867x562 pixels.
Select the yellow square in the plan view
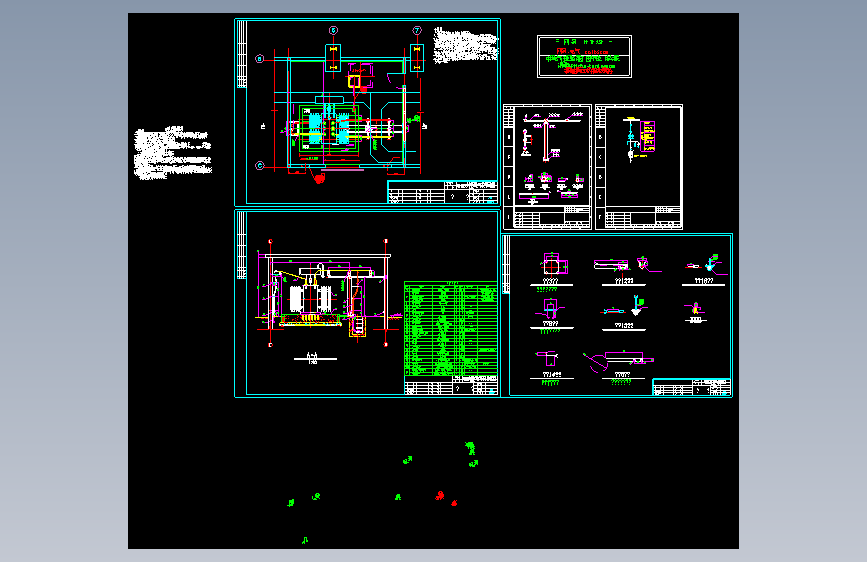click(354, 82)
